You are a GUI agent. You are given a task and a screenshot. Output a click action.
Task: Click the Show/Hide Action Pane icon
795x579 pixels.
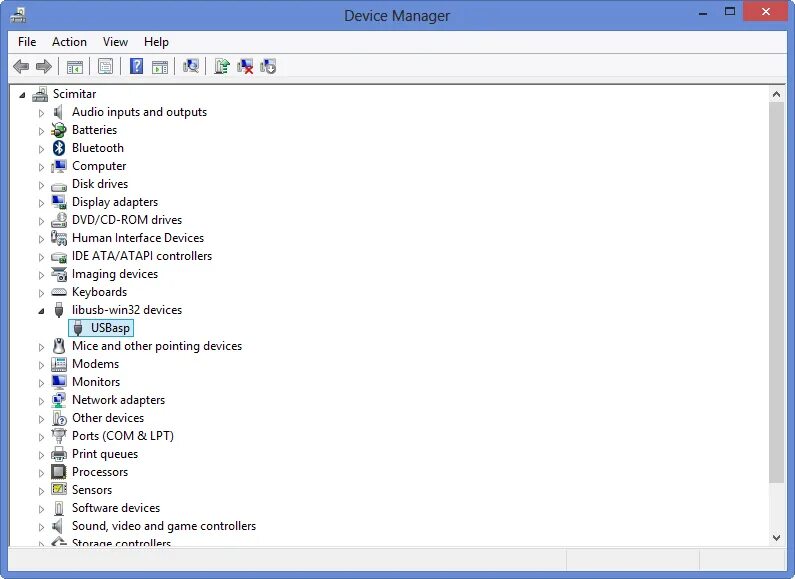click(160, 66)
